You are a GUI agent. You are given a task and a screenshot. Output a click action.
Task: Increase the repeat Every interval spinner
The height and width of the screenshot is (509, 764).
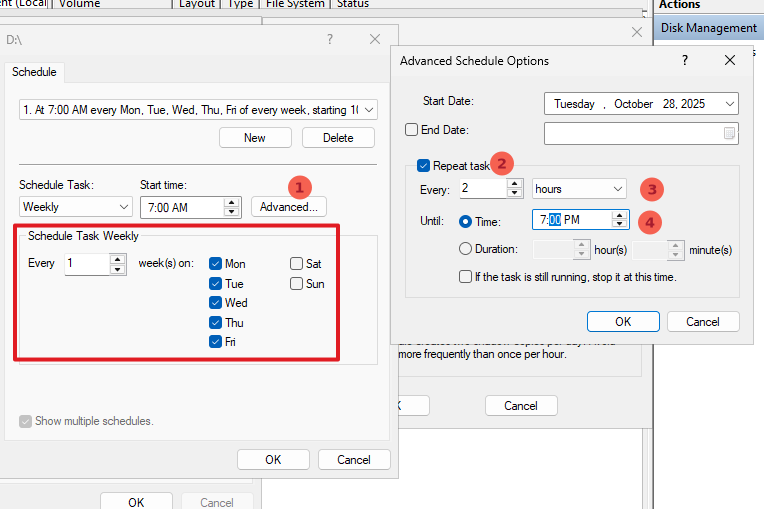(x=515, y=184)
